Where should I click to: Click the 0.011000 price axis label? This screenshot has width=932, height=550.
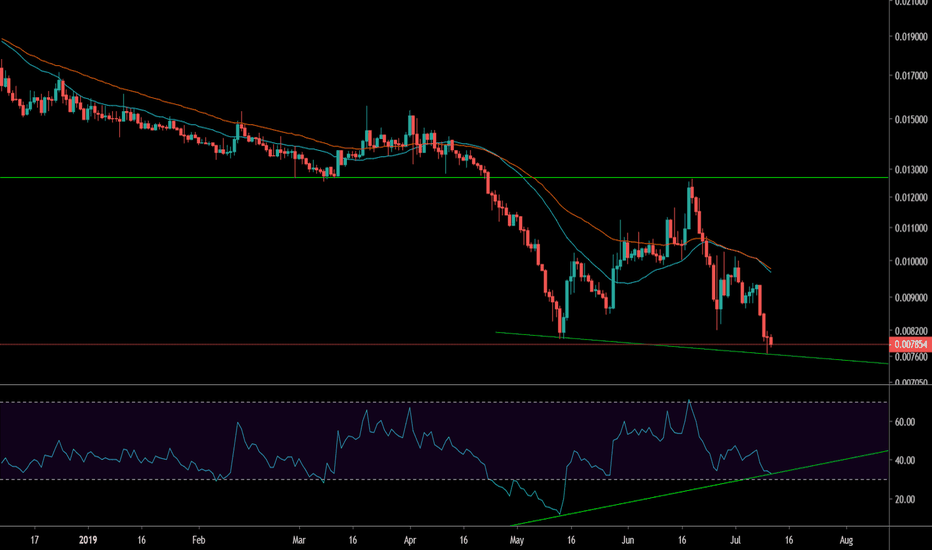[x=911, y=228]
